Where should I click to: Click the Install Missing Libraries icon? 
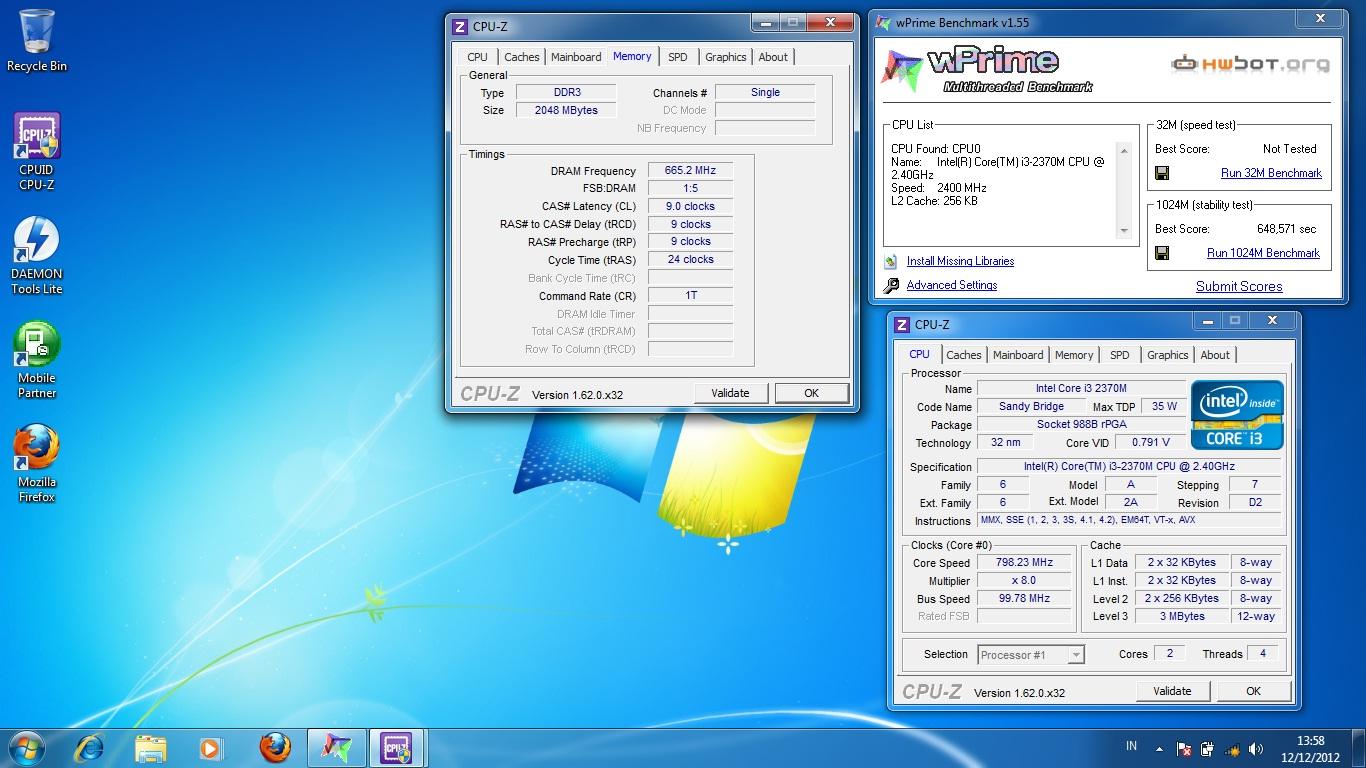click(x=891, y=261)
